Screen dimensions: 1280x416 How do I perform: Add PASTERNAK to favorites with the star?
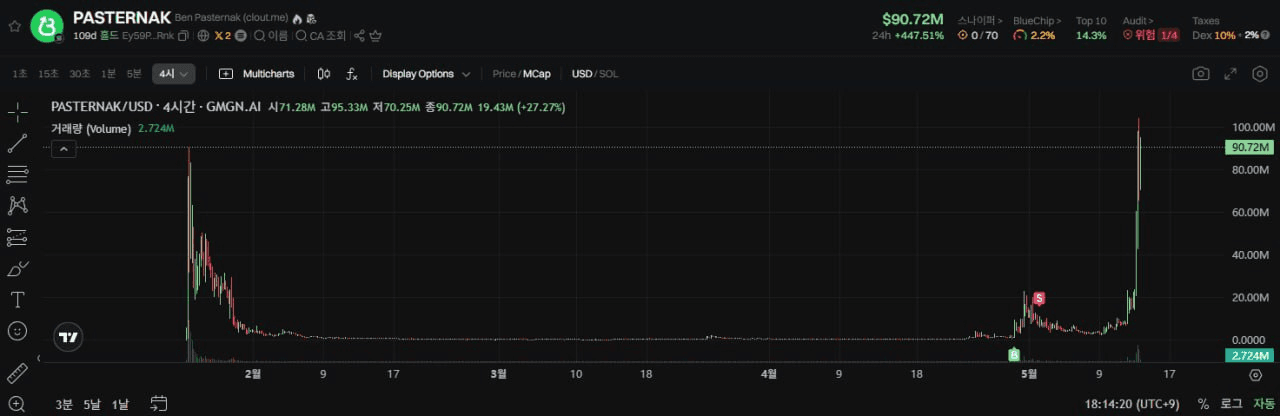pos(14,26)
